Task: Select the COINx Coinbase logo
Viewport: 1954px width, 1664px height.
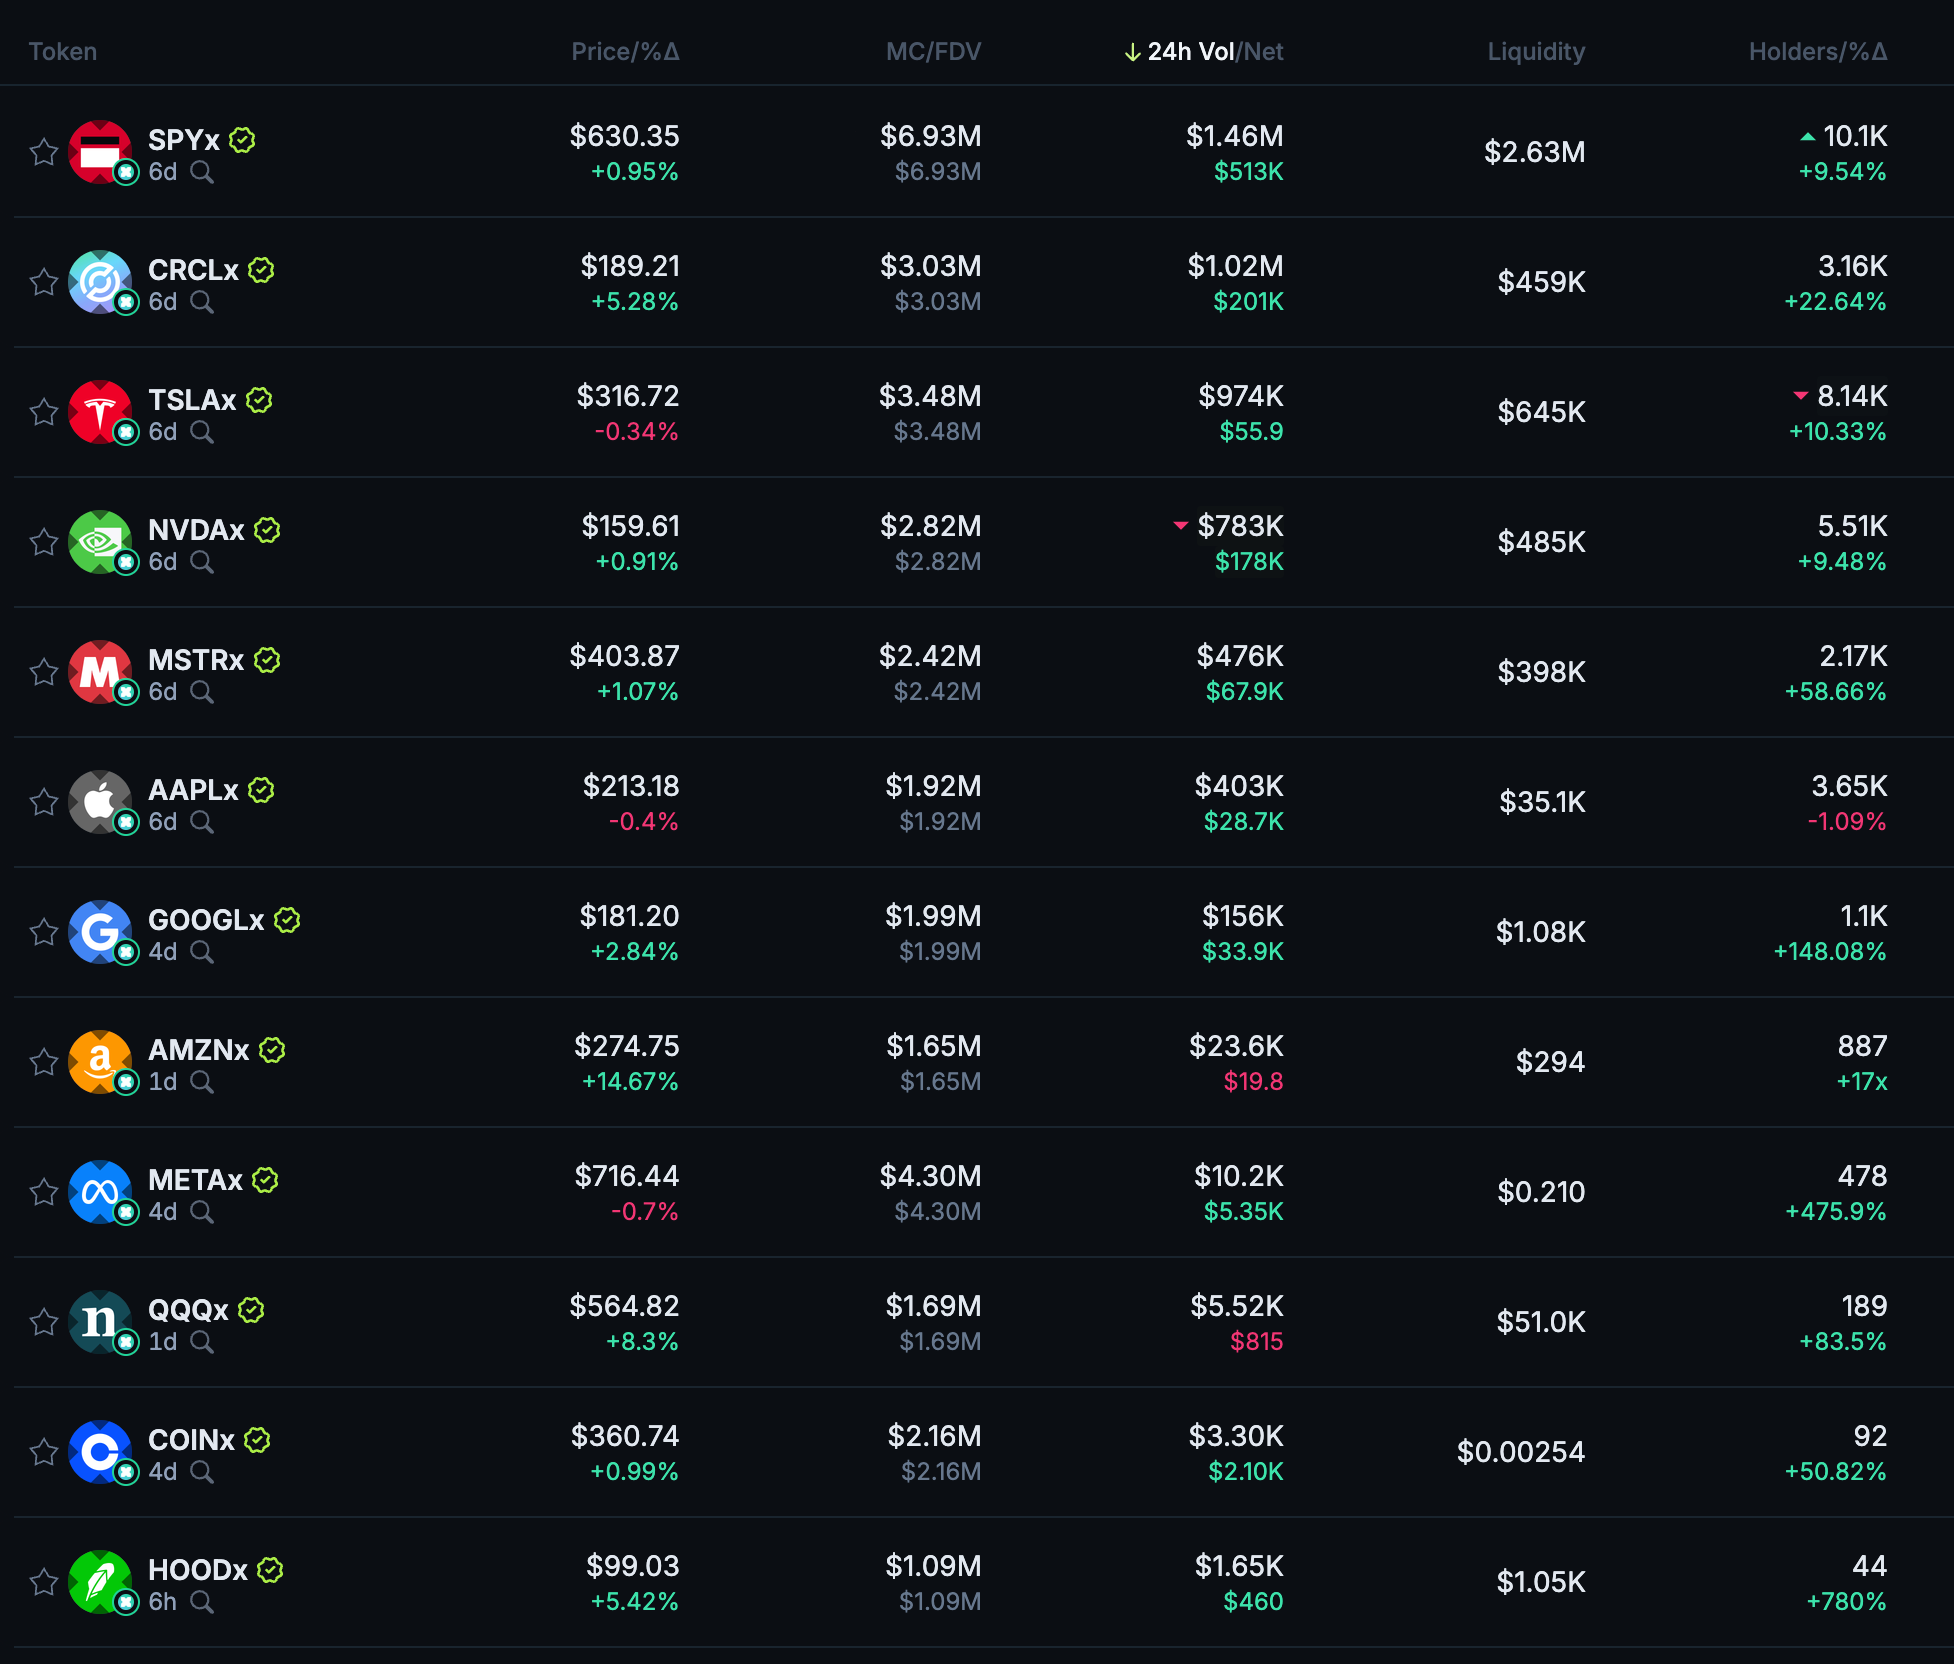Action: pyautogui.click(x=100, y=1452)
